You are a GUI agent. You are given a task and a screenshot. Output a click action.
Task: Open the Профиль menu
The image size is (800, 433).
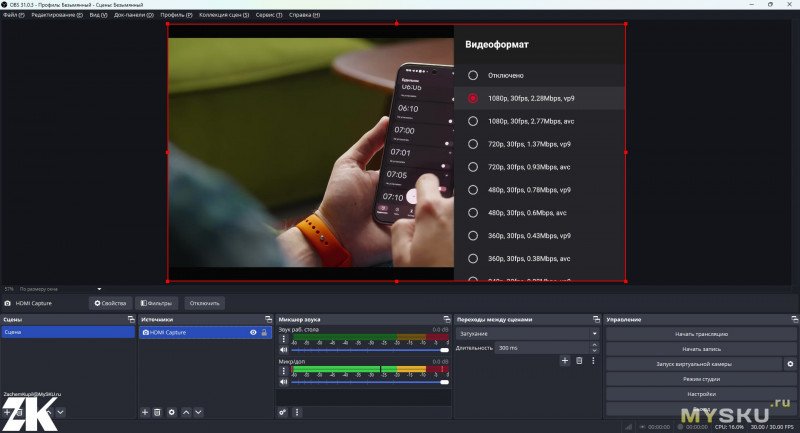tap(176, 15)
